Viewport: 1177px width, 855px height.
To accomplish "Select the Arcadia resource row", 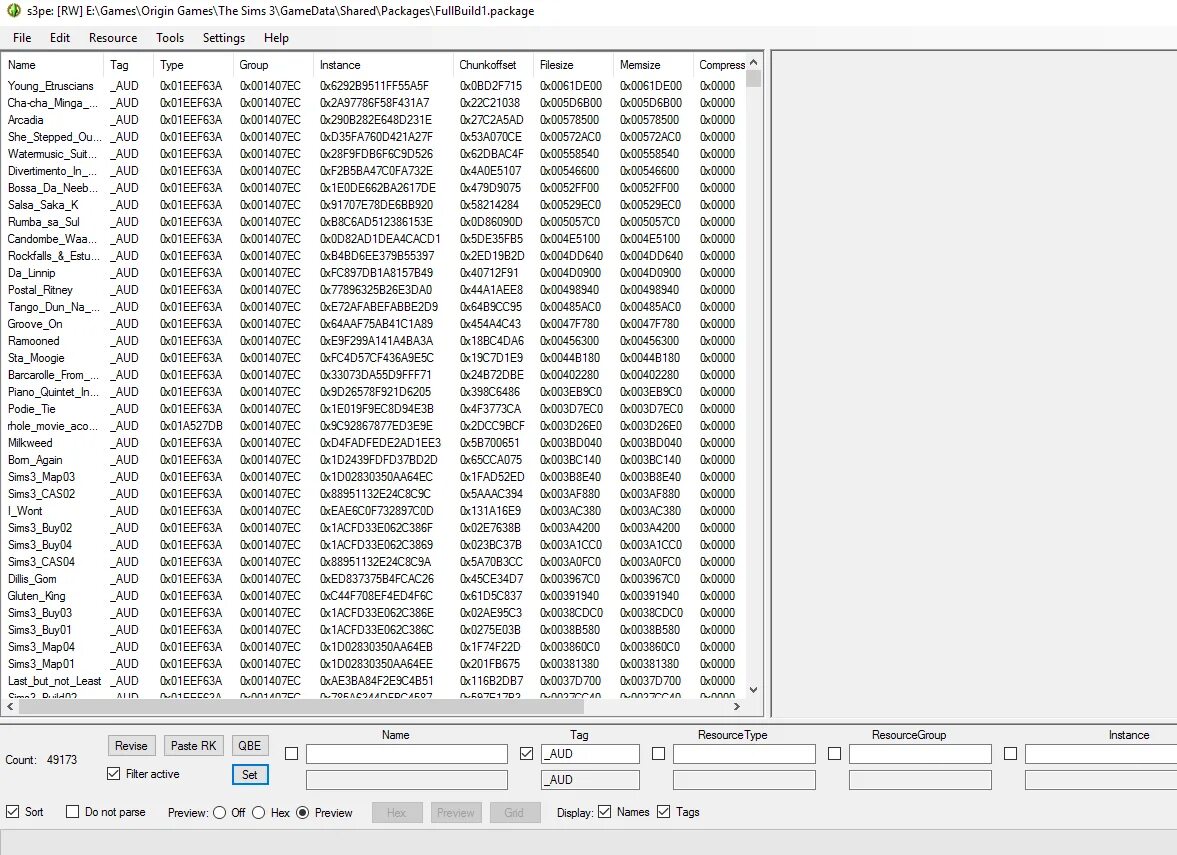I will pos(374,120).
